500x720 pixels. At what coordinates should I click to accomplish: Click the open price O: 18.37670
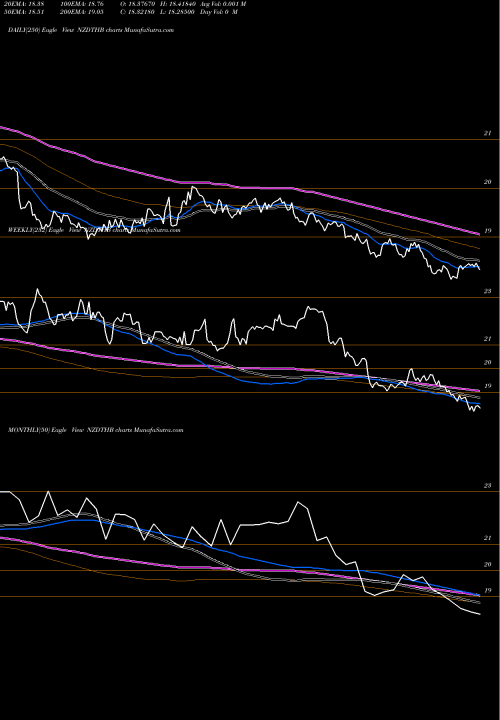[x=137, y=4]
